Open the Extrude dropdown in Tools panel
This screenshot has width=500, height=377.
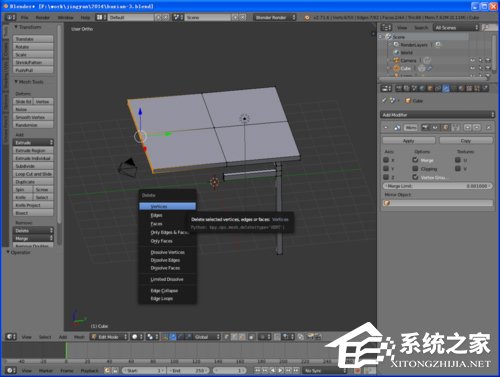click(x=33, y=142)
